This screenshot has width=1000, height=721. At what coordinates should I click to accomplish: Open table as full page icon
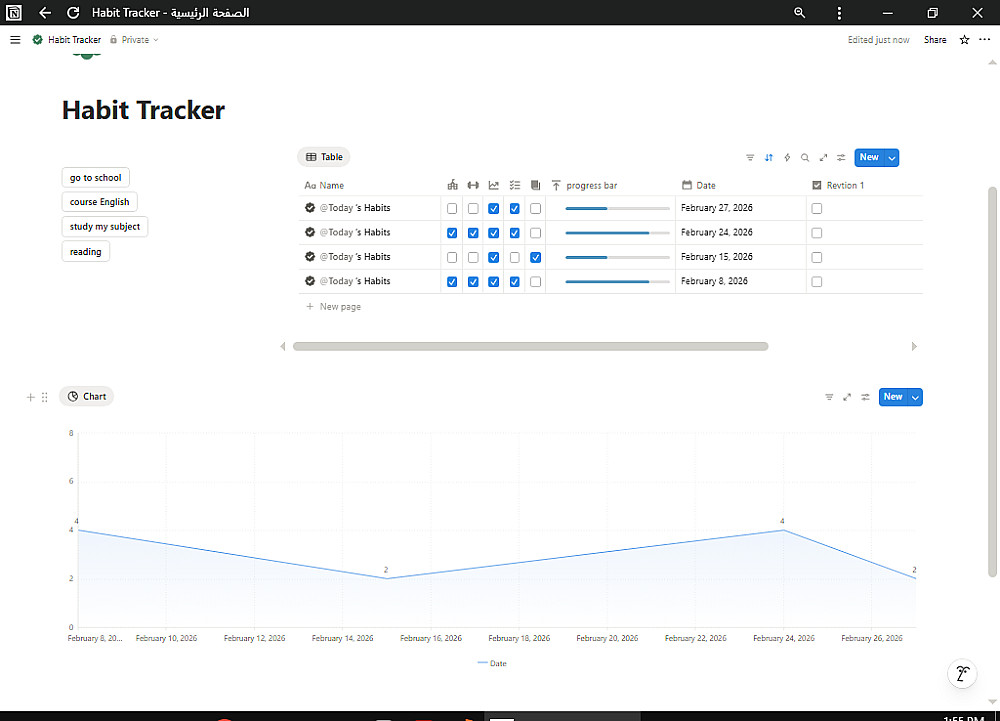pyautogui.click(x=823, y=157)
